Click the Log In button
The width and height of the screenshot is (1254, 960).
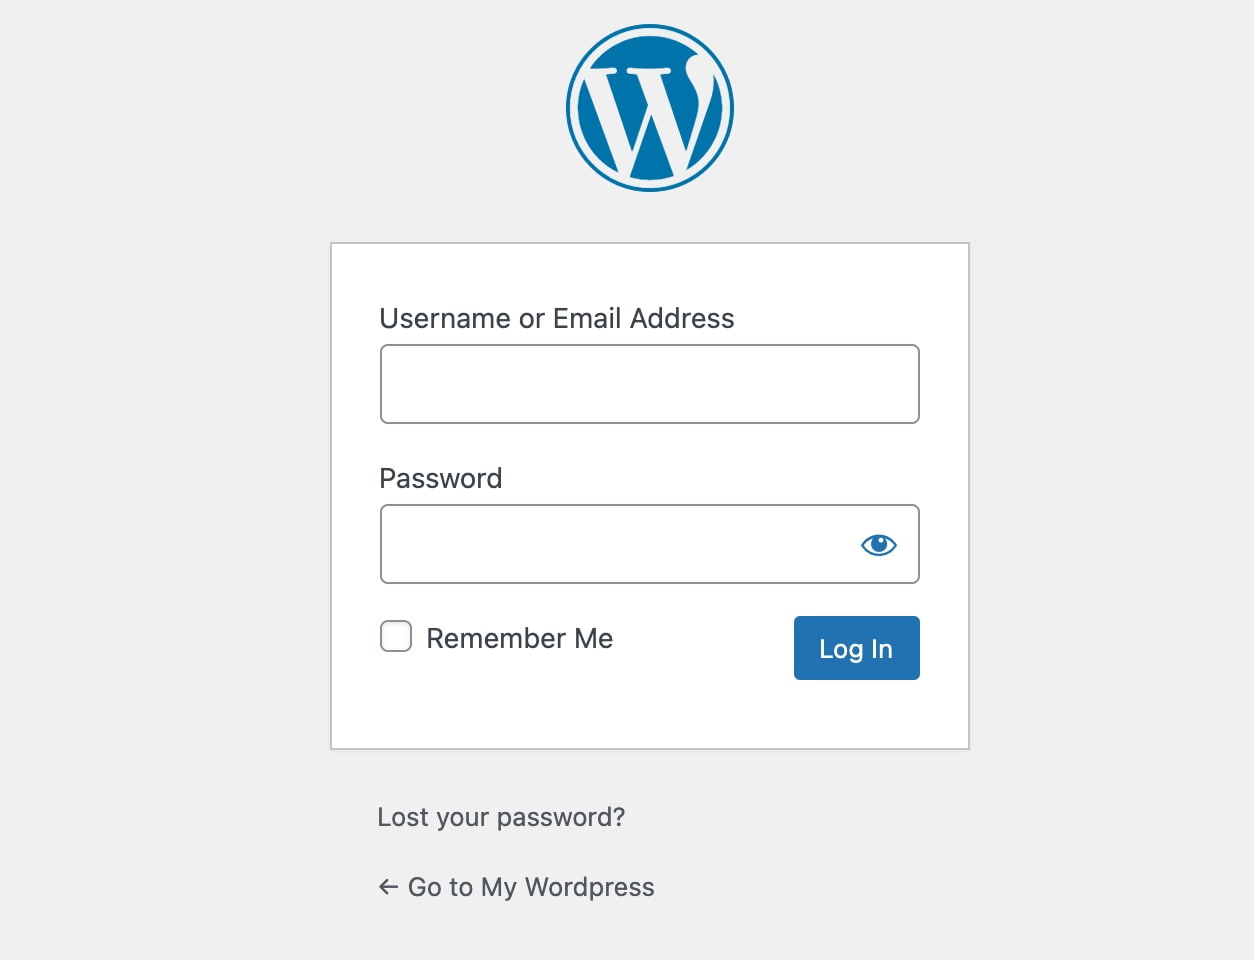pyautogui.click(x=857, y=648)
